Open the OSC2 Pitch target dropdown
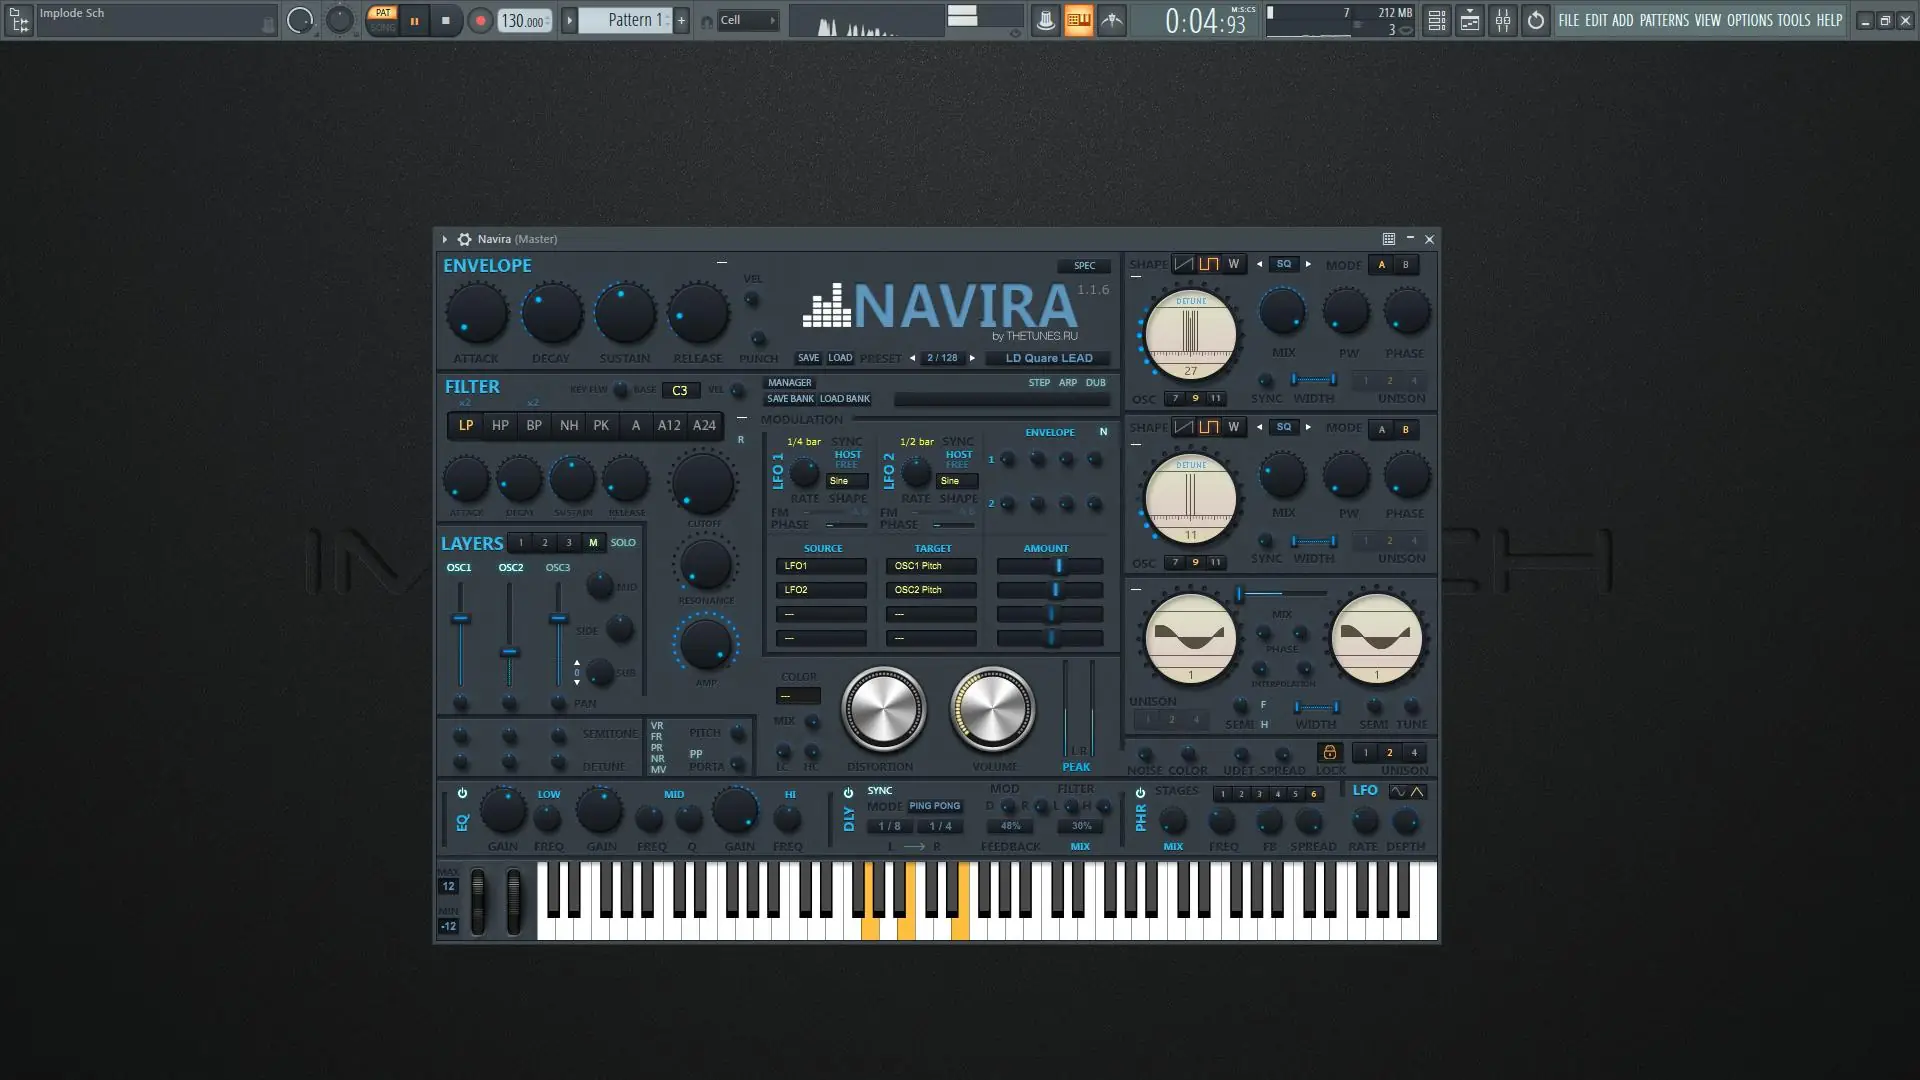The height and width of the screenshot is (1080, 1920). click(930, 590)
